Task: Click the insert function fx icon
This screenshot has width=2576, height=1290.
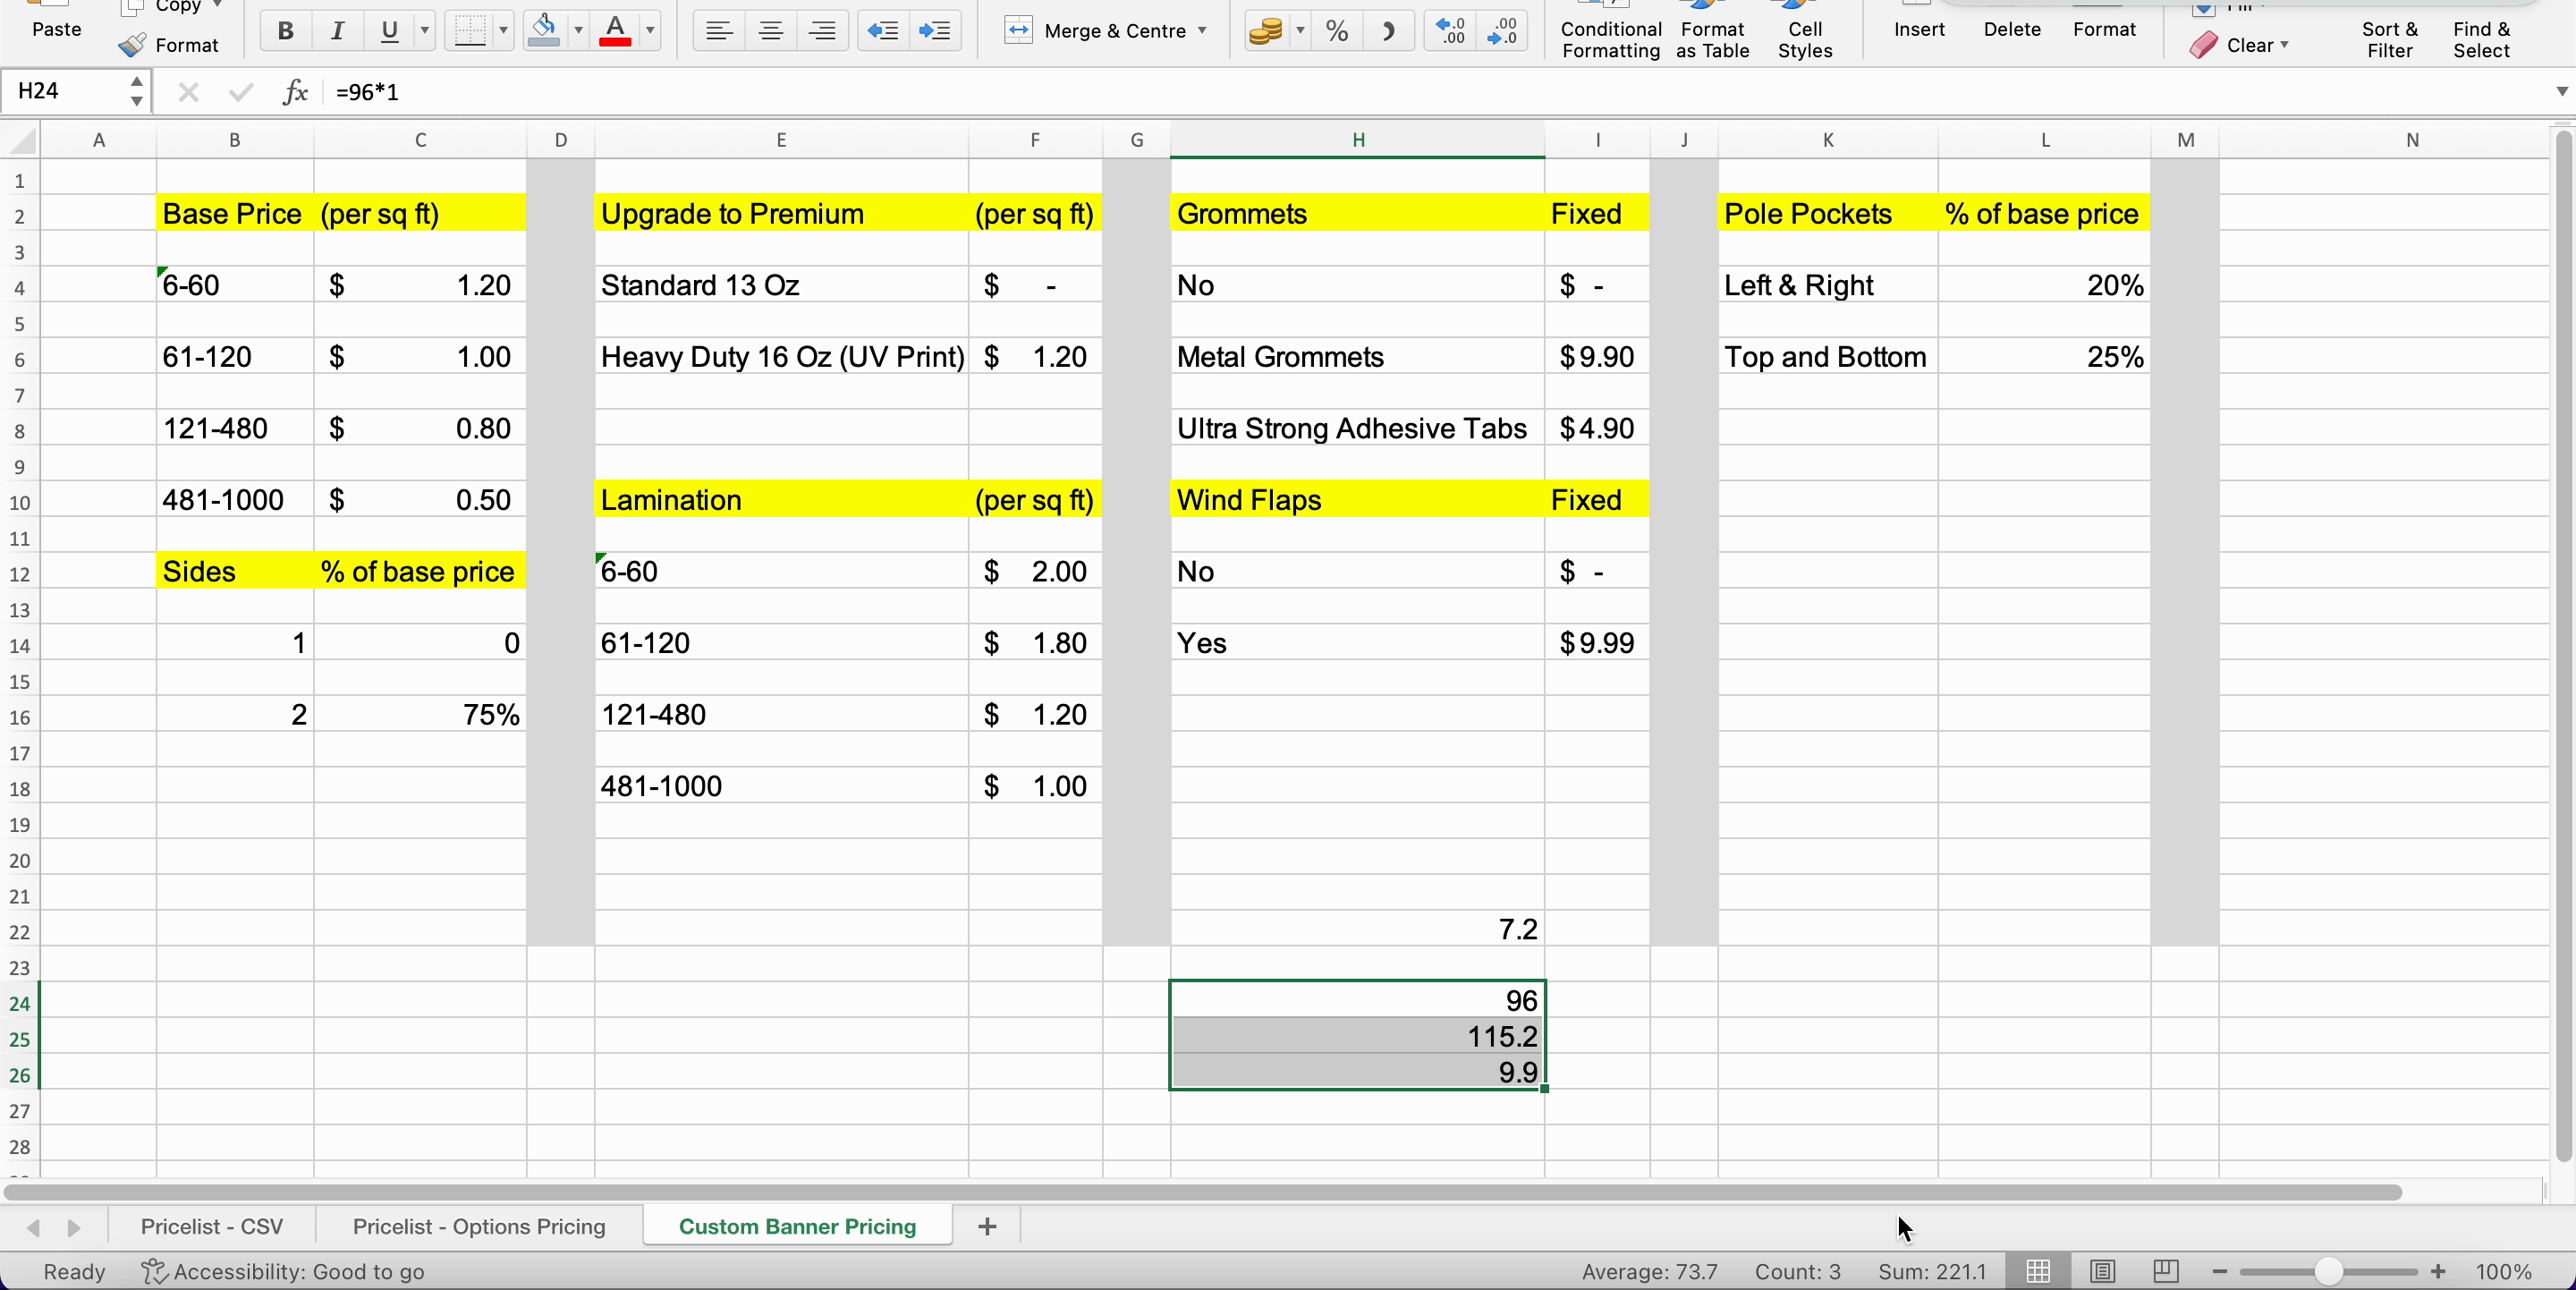Action: pyautogui.click(x=294, y=92)
